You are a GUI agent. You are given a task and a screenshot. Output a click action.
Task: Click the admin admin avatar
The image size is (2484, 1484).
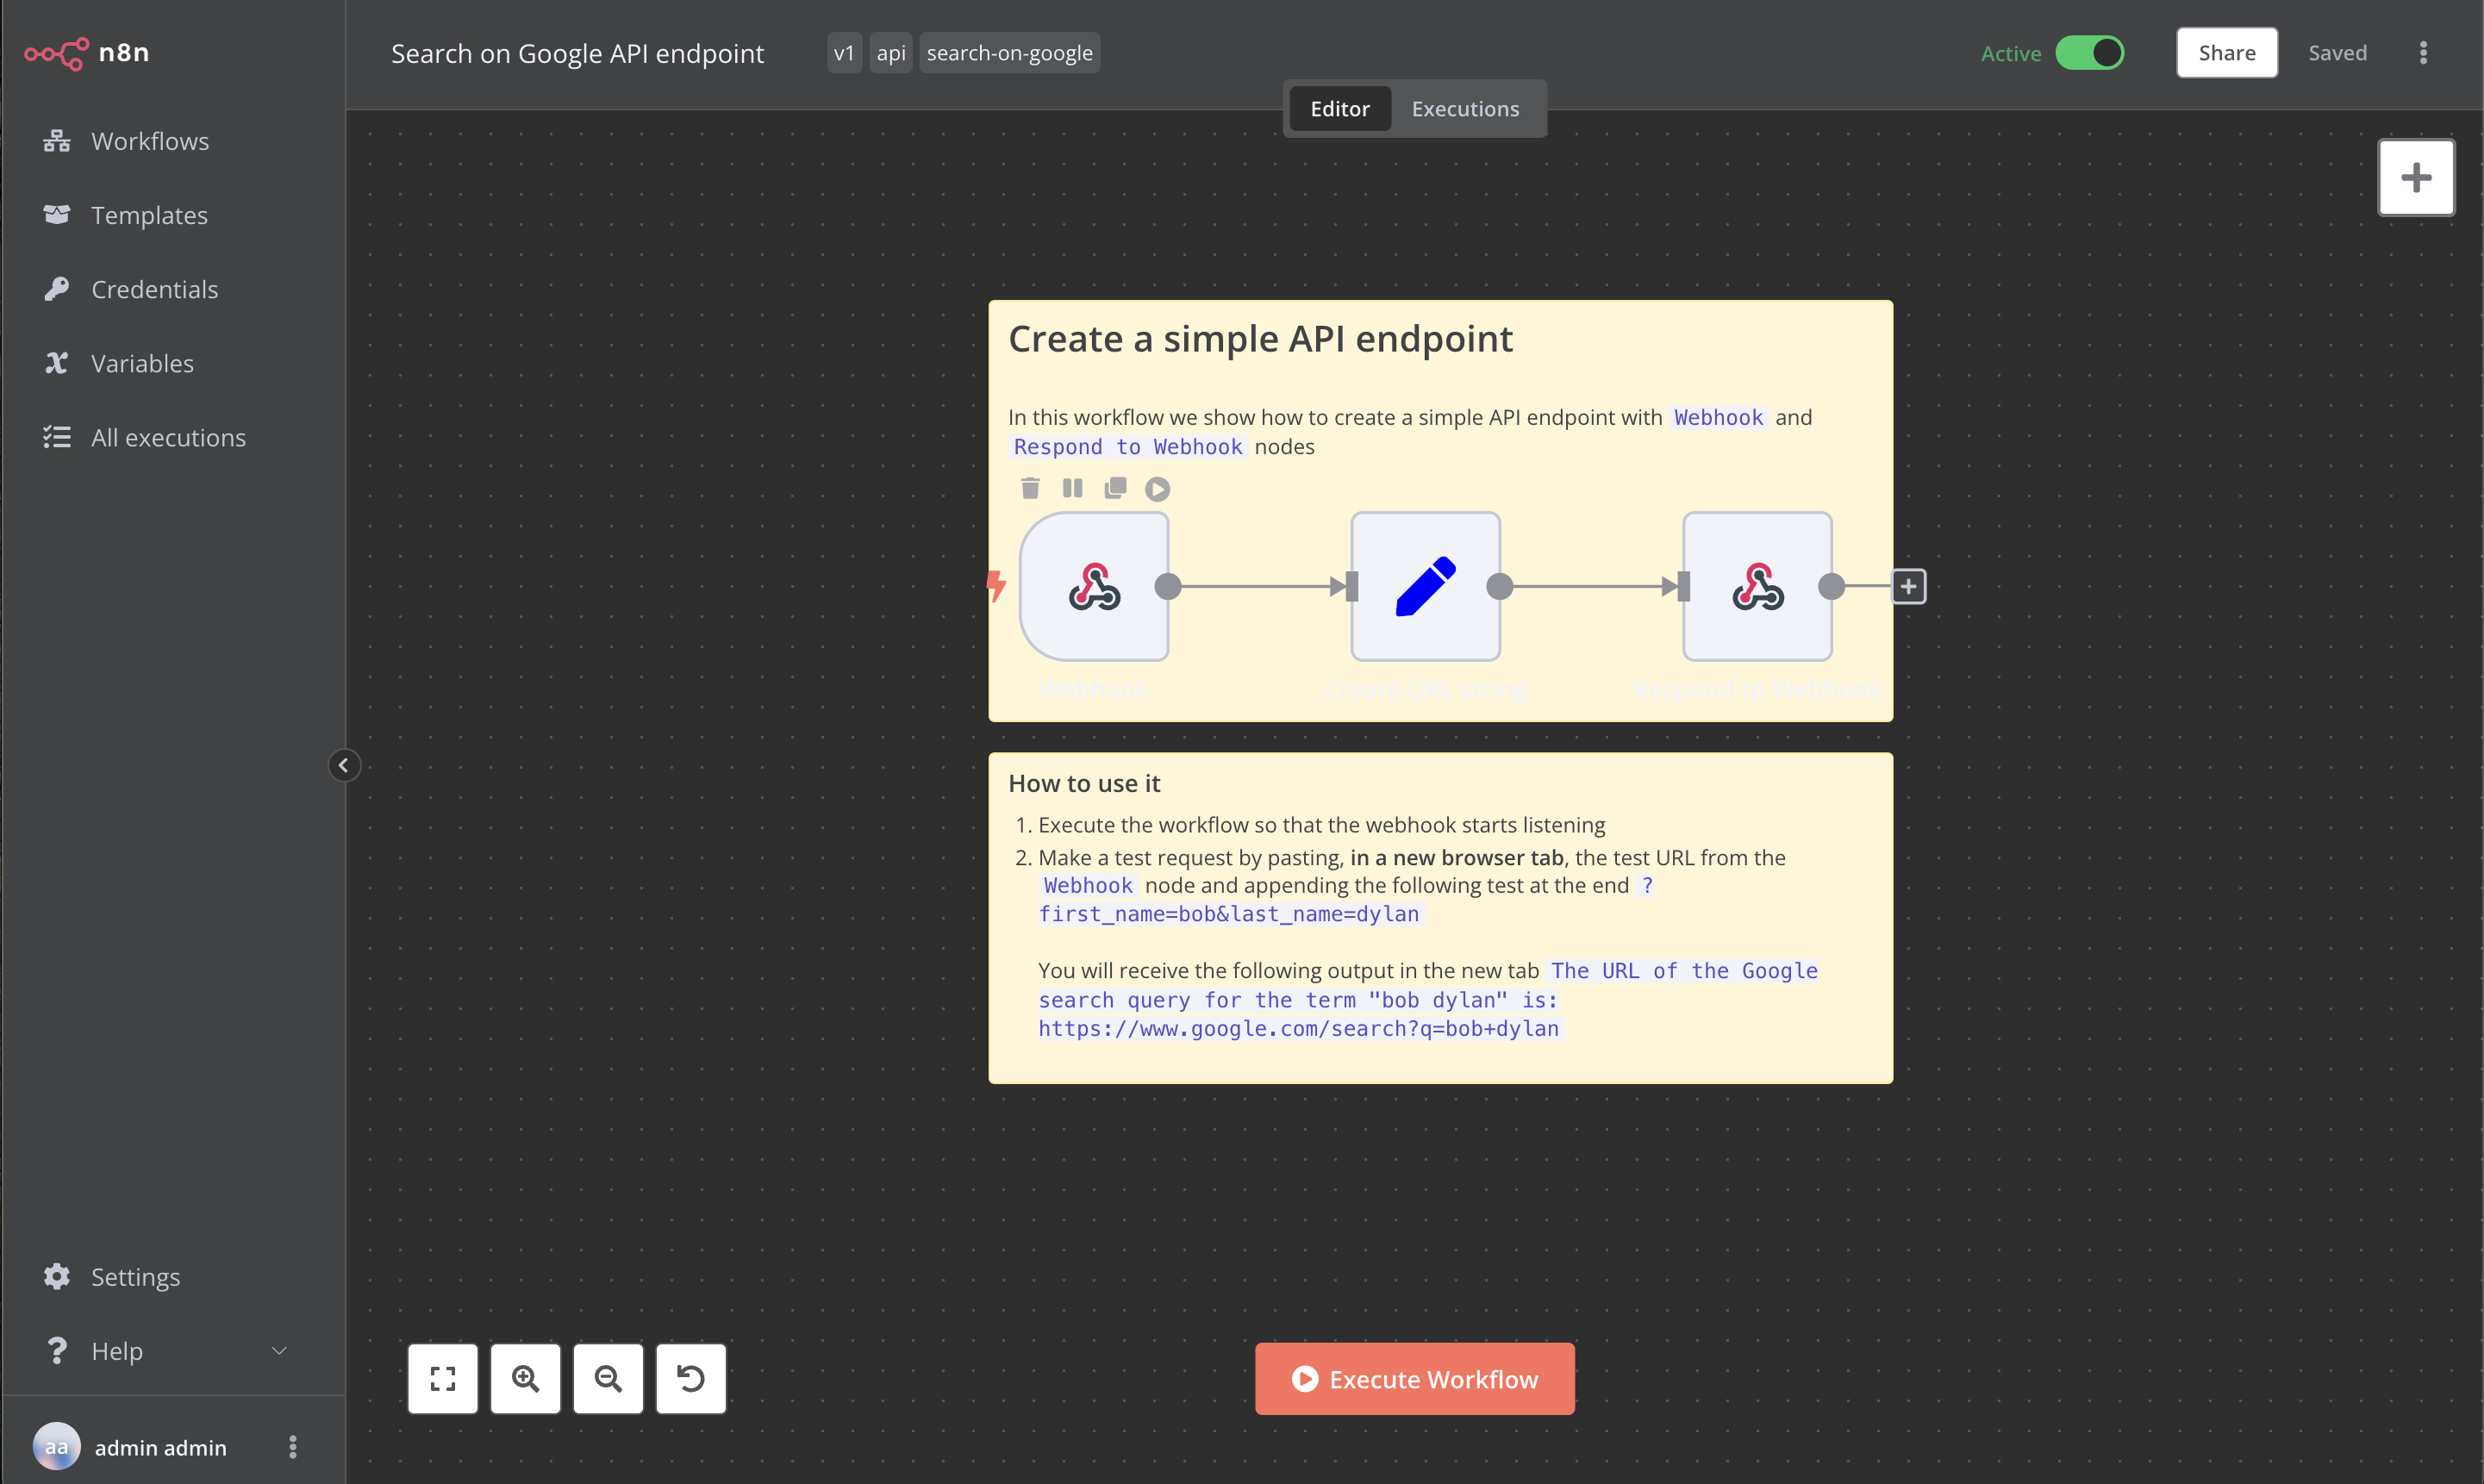pos(57,1447)
